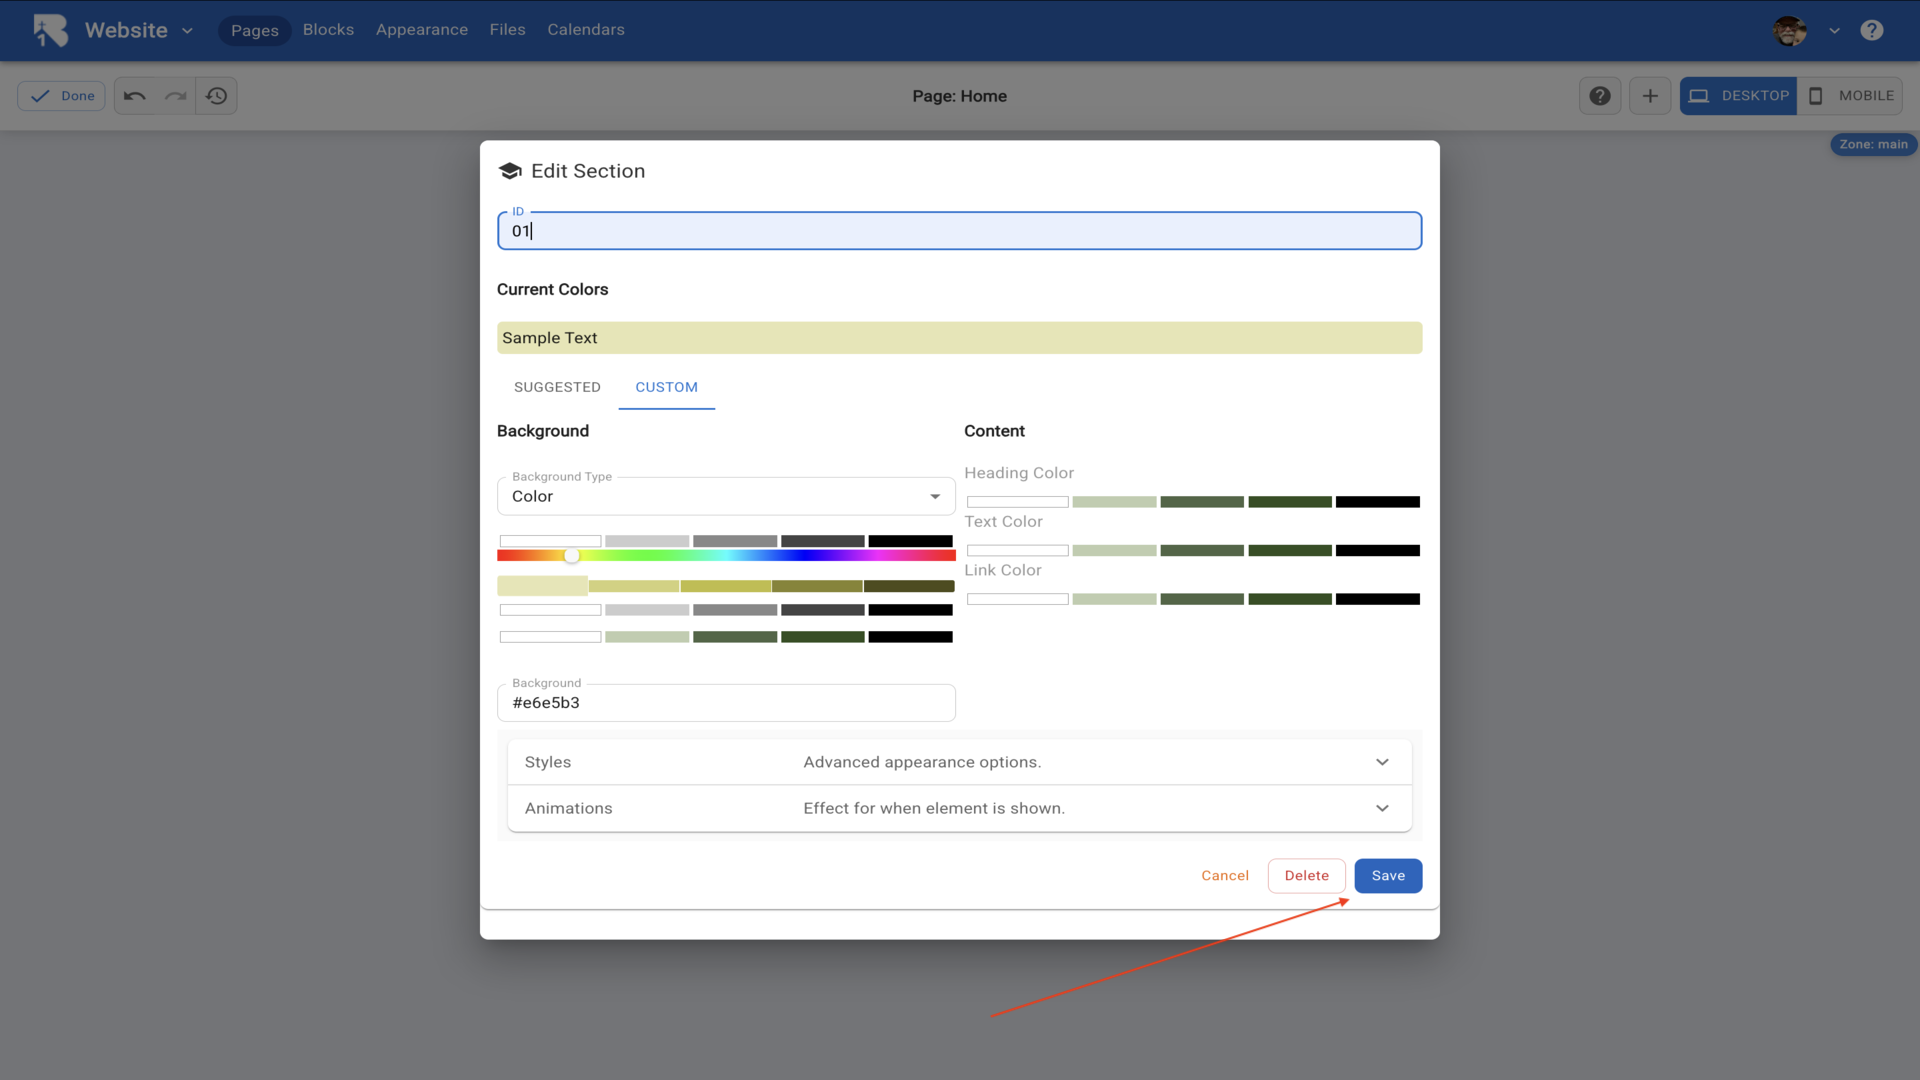Switch to the SUGGESTED colors tab
Viewport: 1920px width, 1080px height.
[x=557, y=387]
